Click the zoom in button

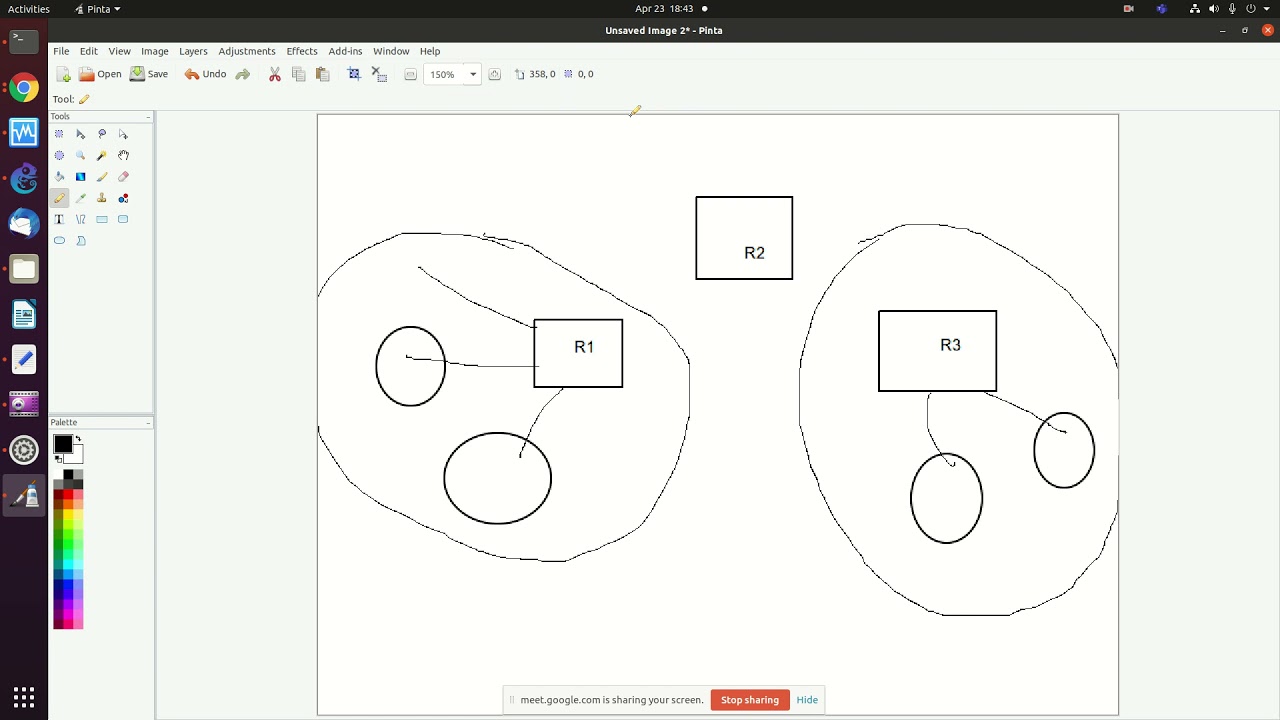click(x=494, y=74)
